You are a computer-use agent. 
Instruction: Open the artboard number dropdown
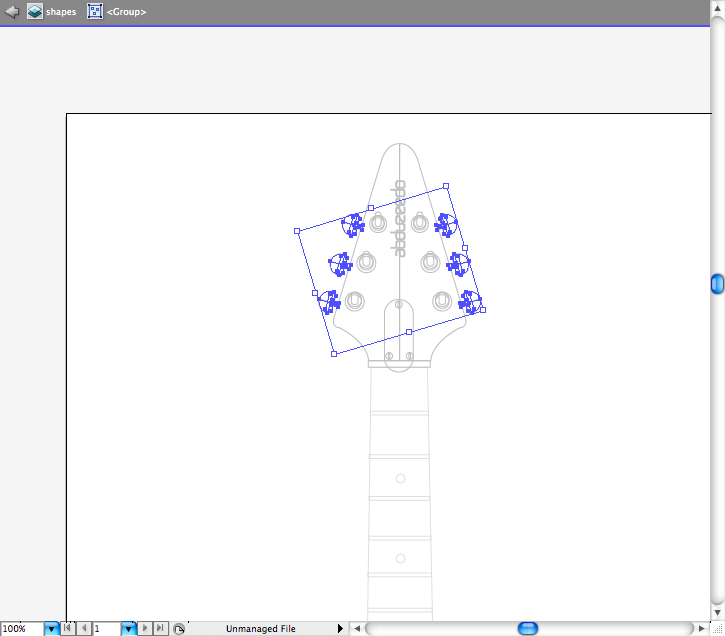pos(128,629)
